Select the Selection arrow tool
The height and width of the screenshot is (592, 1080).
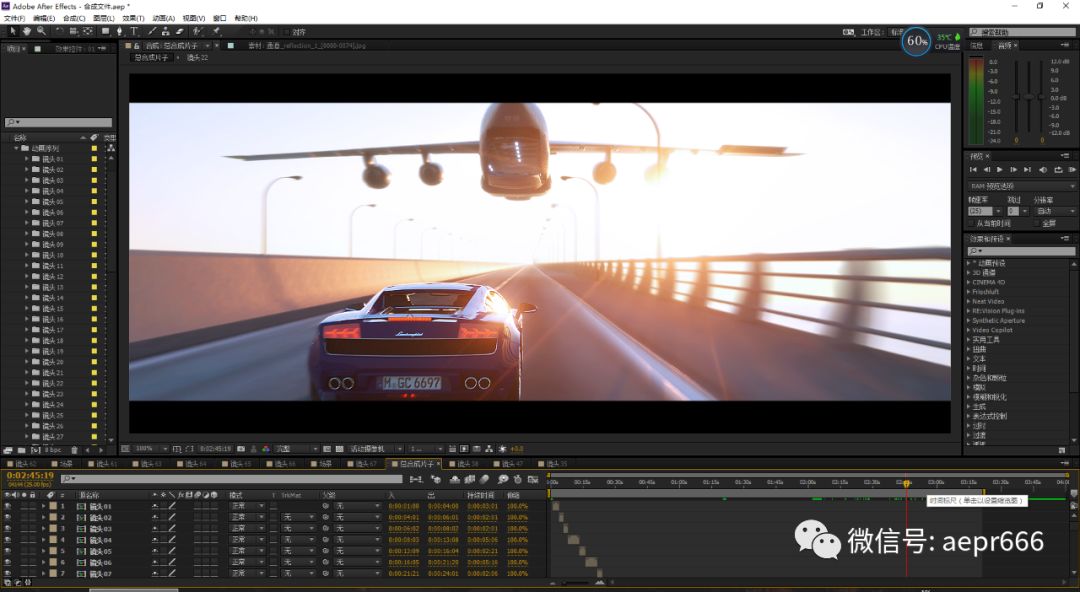coord(13,31)
